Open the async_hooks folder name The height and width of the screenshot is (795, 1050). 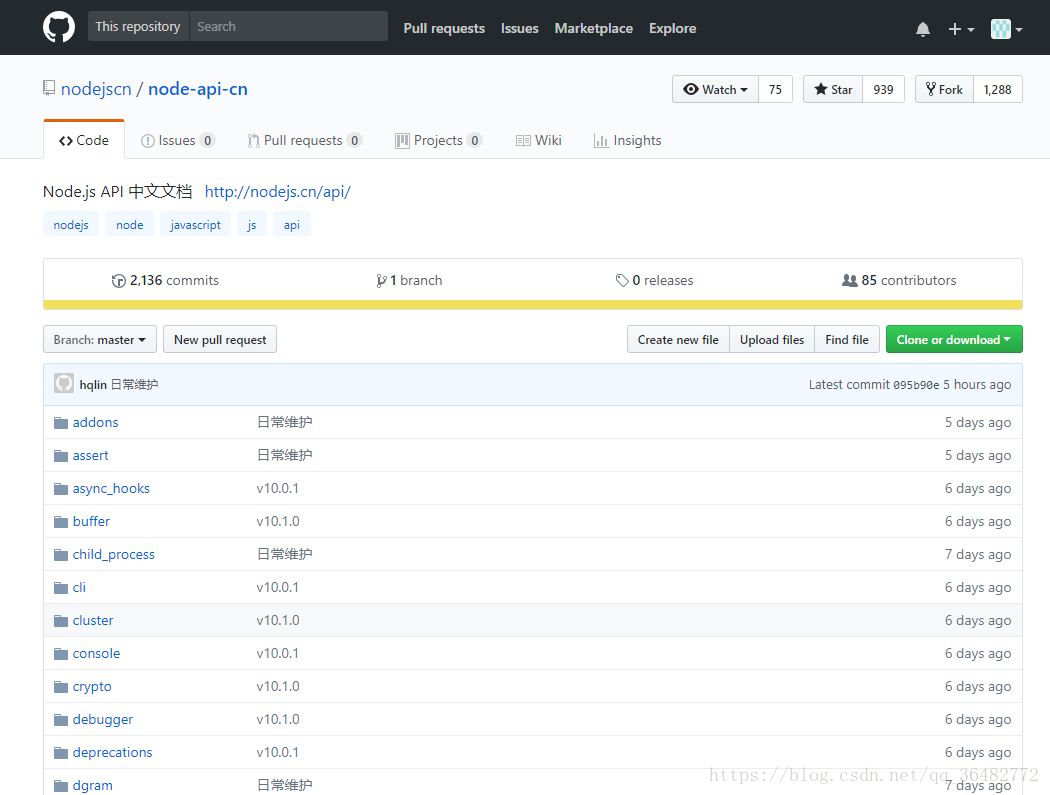pyautogui.click(x=111, y=488)
